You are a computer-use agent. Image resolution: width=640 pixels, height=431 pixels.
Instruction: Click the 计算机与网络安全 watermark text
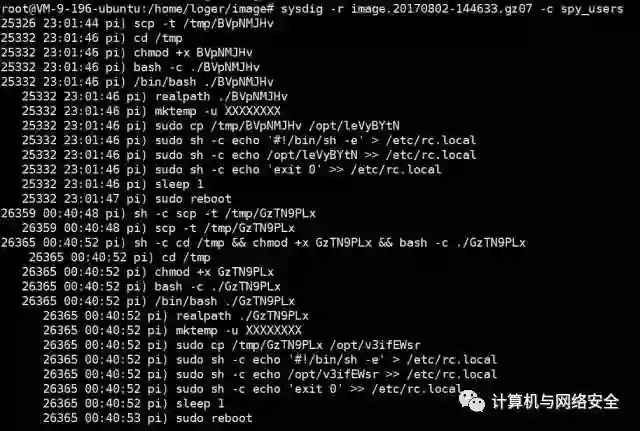pos(555,402)
